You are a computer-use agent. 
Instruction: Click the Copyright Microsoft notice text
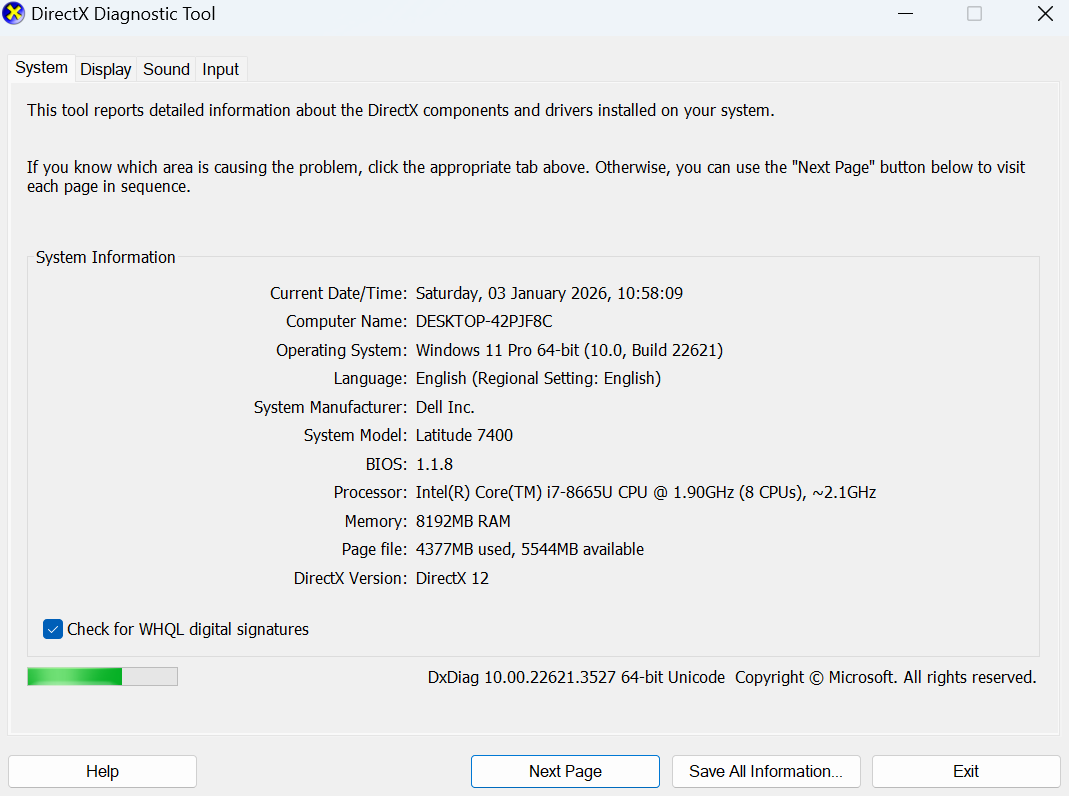point(886,677)
